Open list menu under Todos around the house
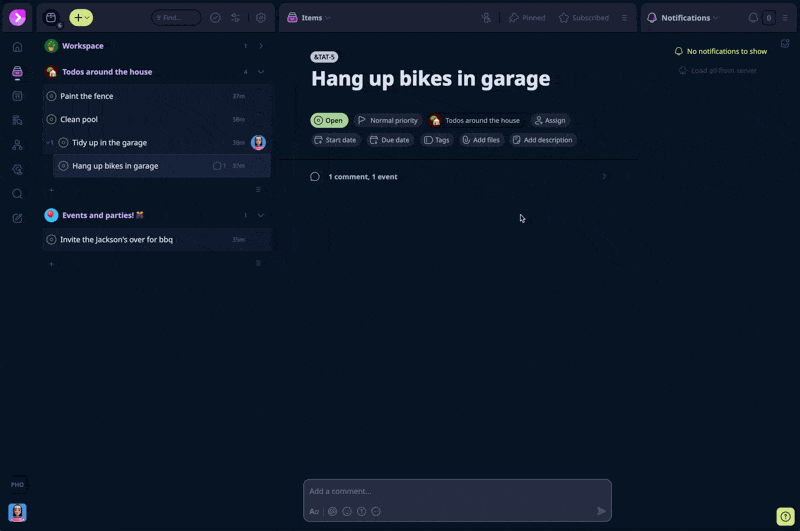 pos(258,190)
